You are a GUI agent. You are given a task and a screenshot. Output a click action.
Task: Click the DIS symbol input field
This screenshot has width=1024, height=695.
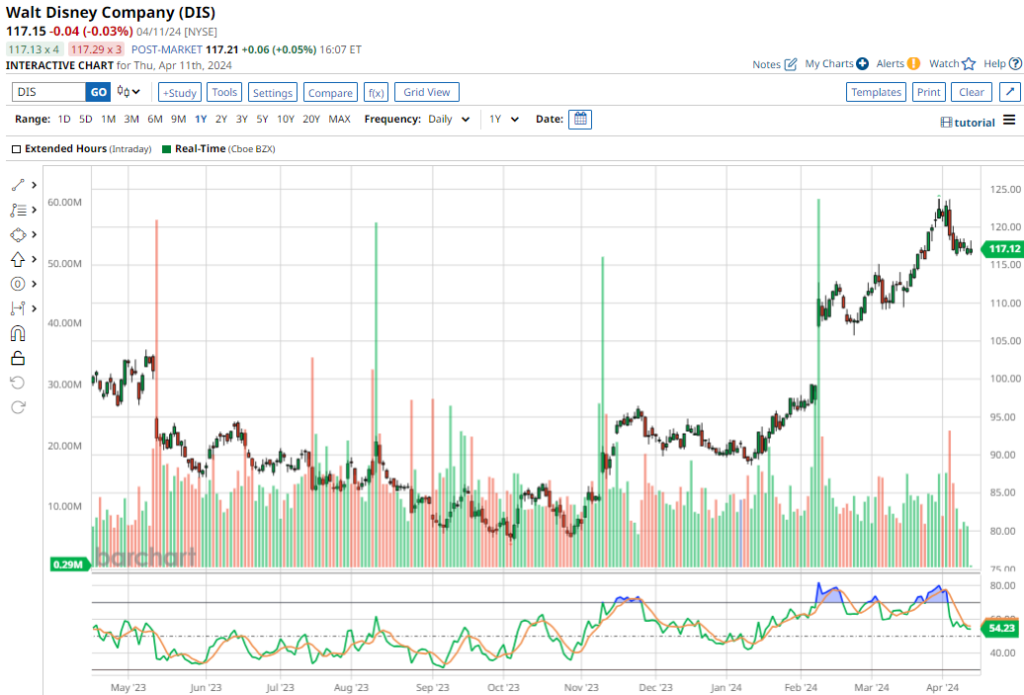click(48, 92)
